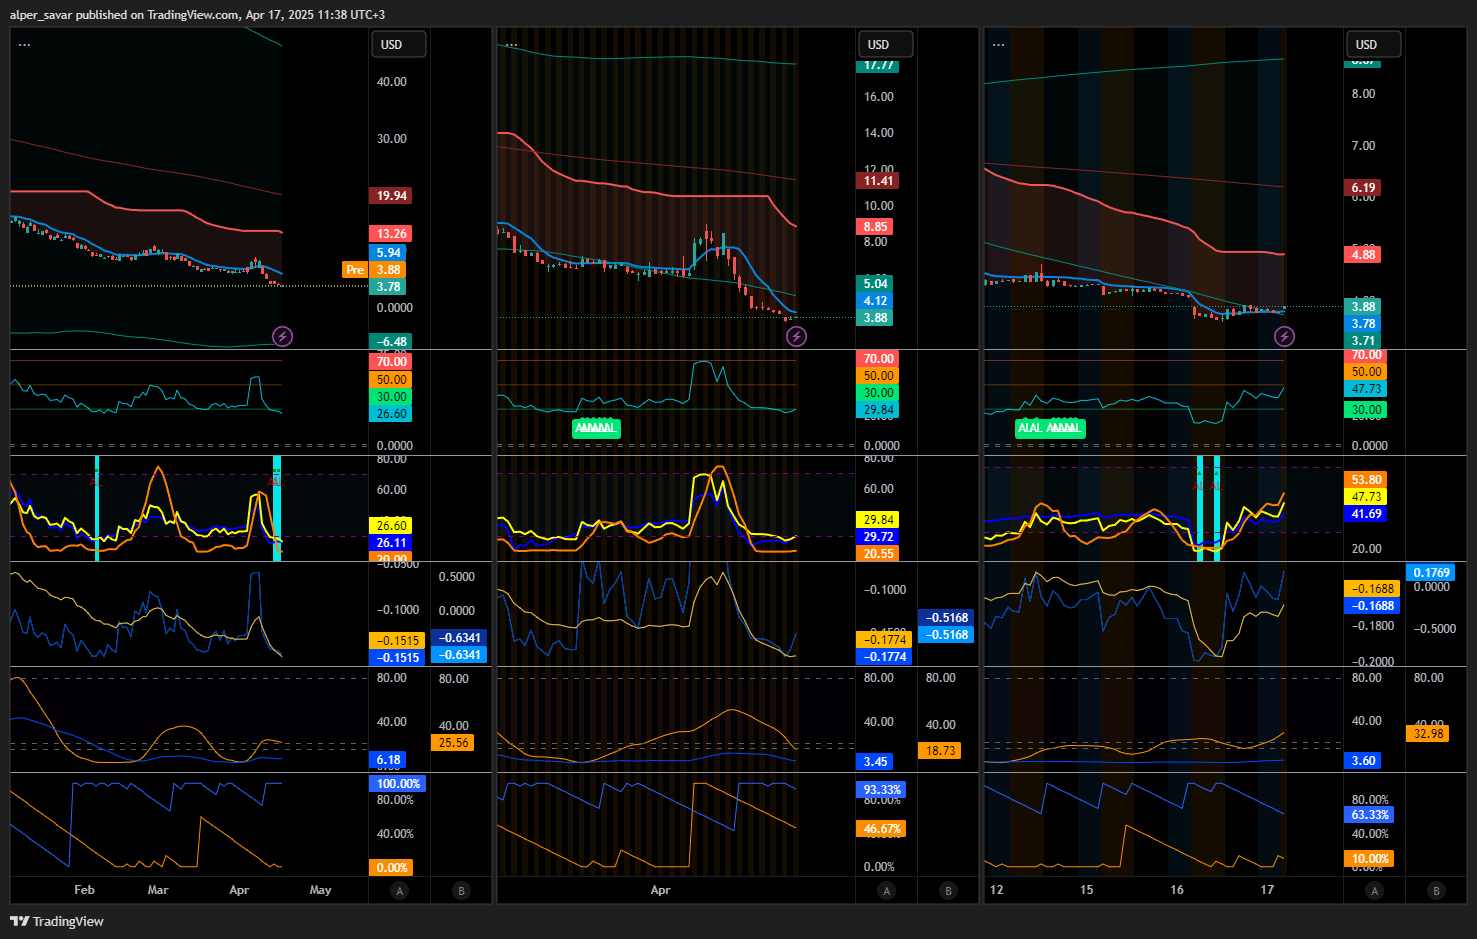Click the 8.85 red price label
Screen dimensions: 1477x939
[x=875, y=227]
